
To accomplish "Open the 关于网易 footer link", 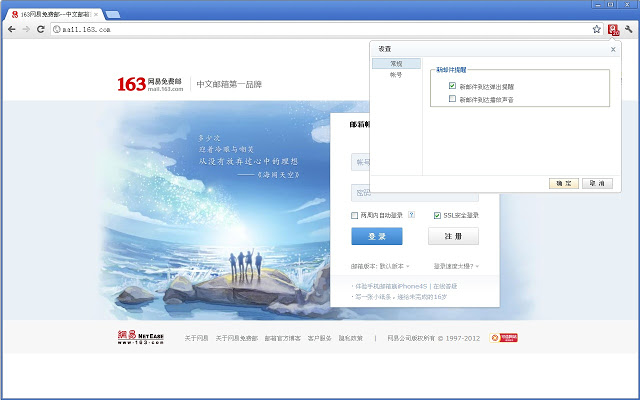I will tap(196, 338).
